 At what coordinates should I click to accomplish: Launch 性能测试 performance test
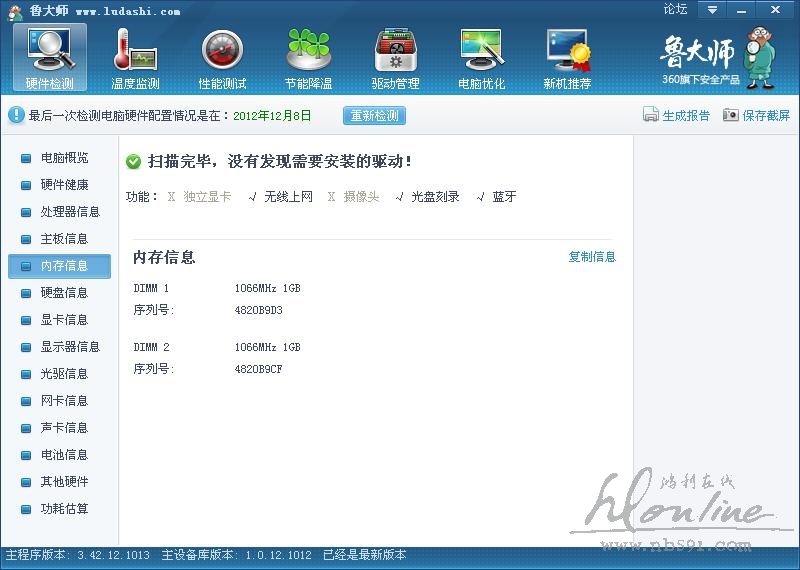pyautogui.click(x=222, y=56)
